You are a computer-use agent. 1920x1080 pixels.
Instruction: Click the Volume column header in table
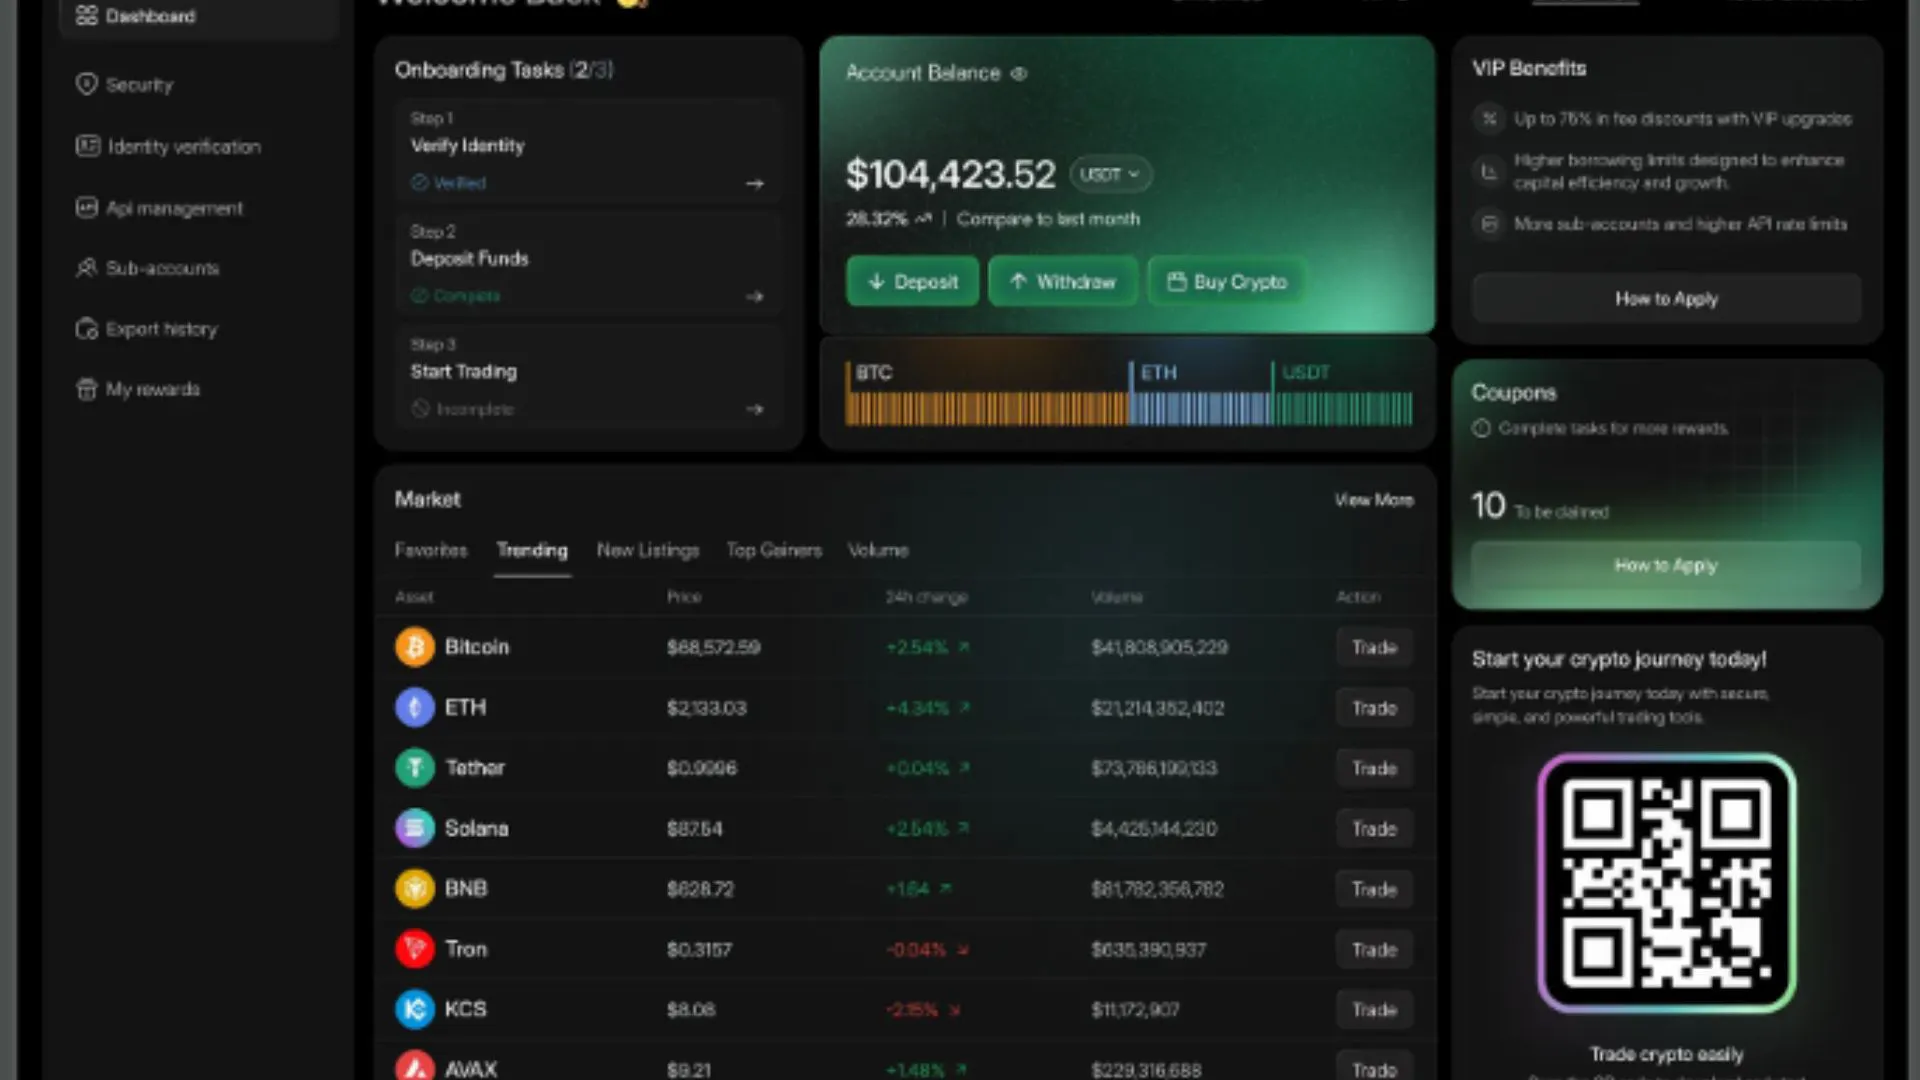click(1117, 597)
